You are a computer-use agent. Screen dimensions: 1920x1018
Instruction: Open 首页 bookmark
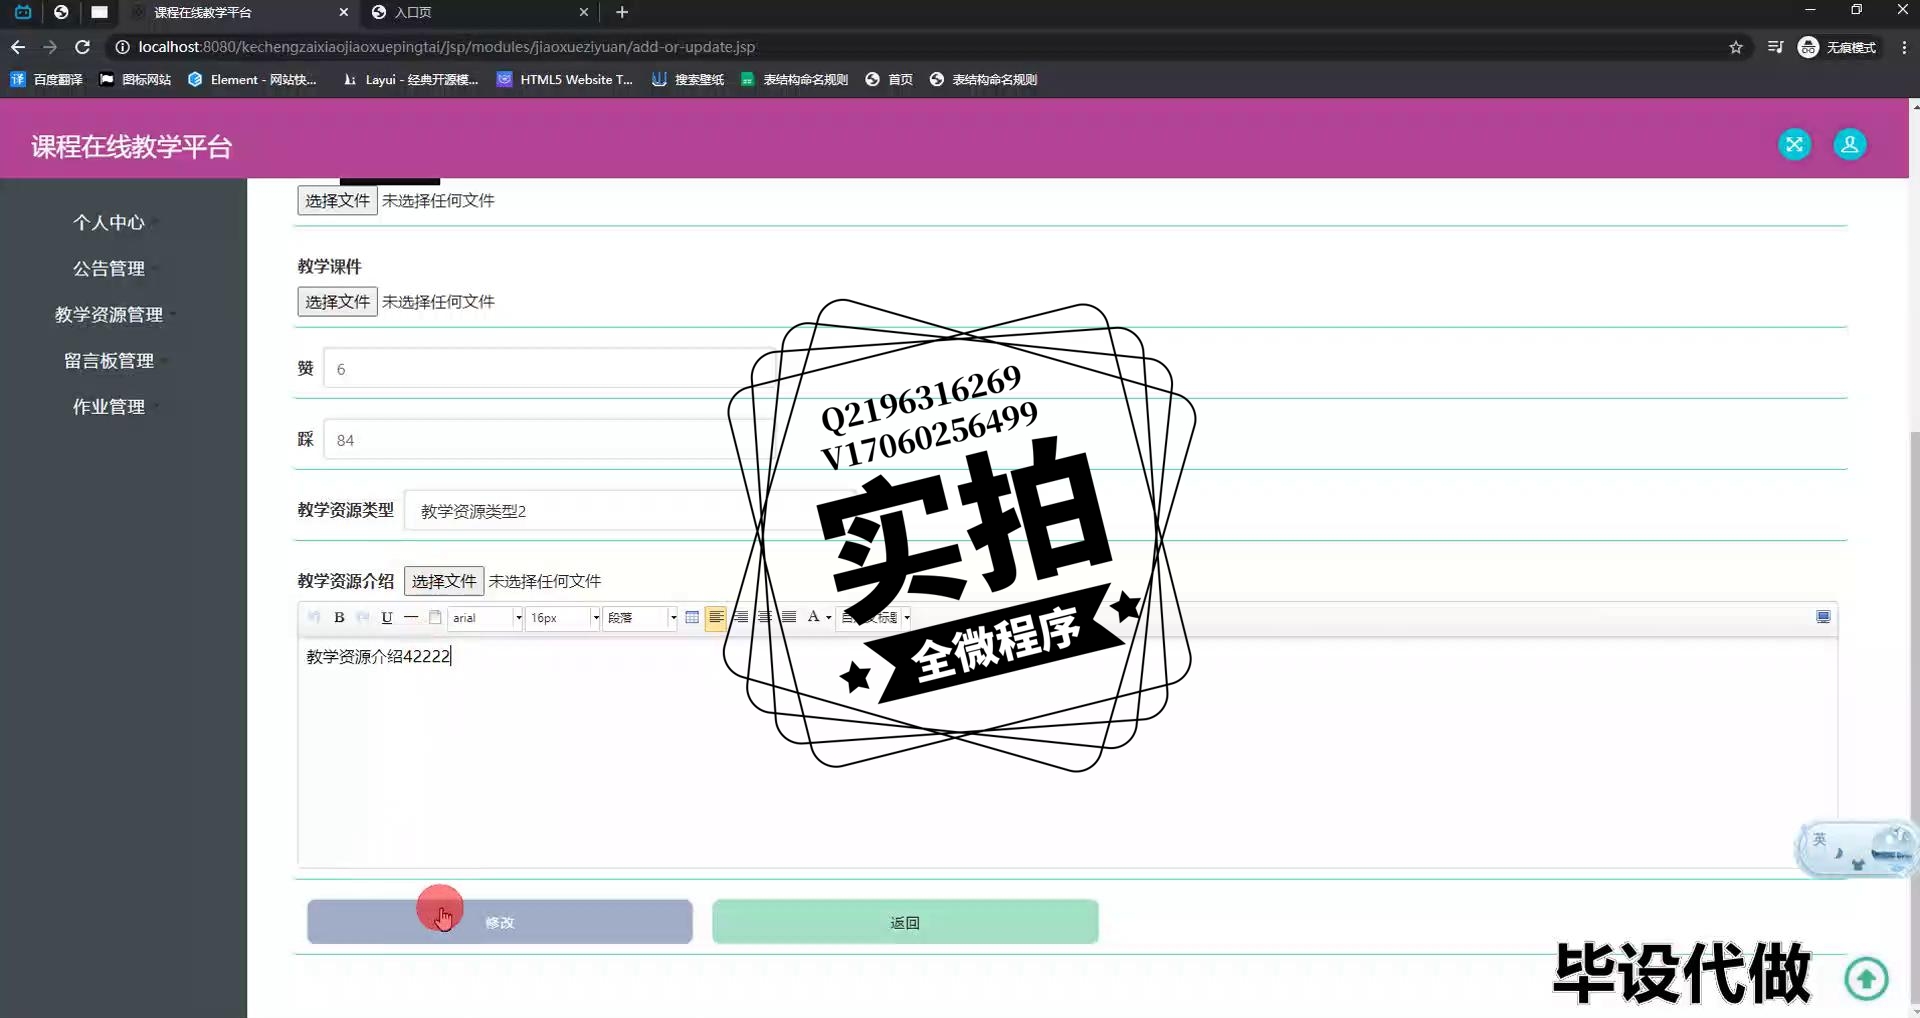[x=889, y=79]
